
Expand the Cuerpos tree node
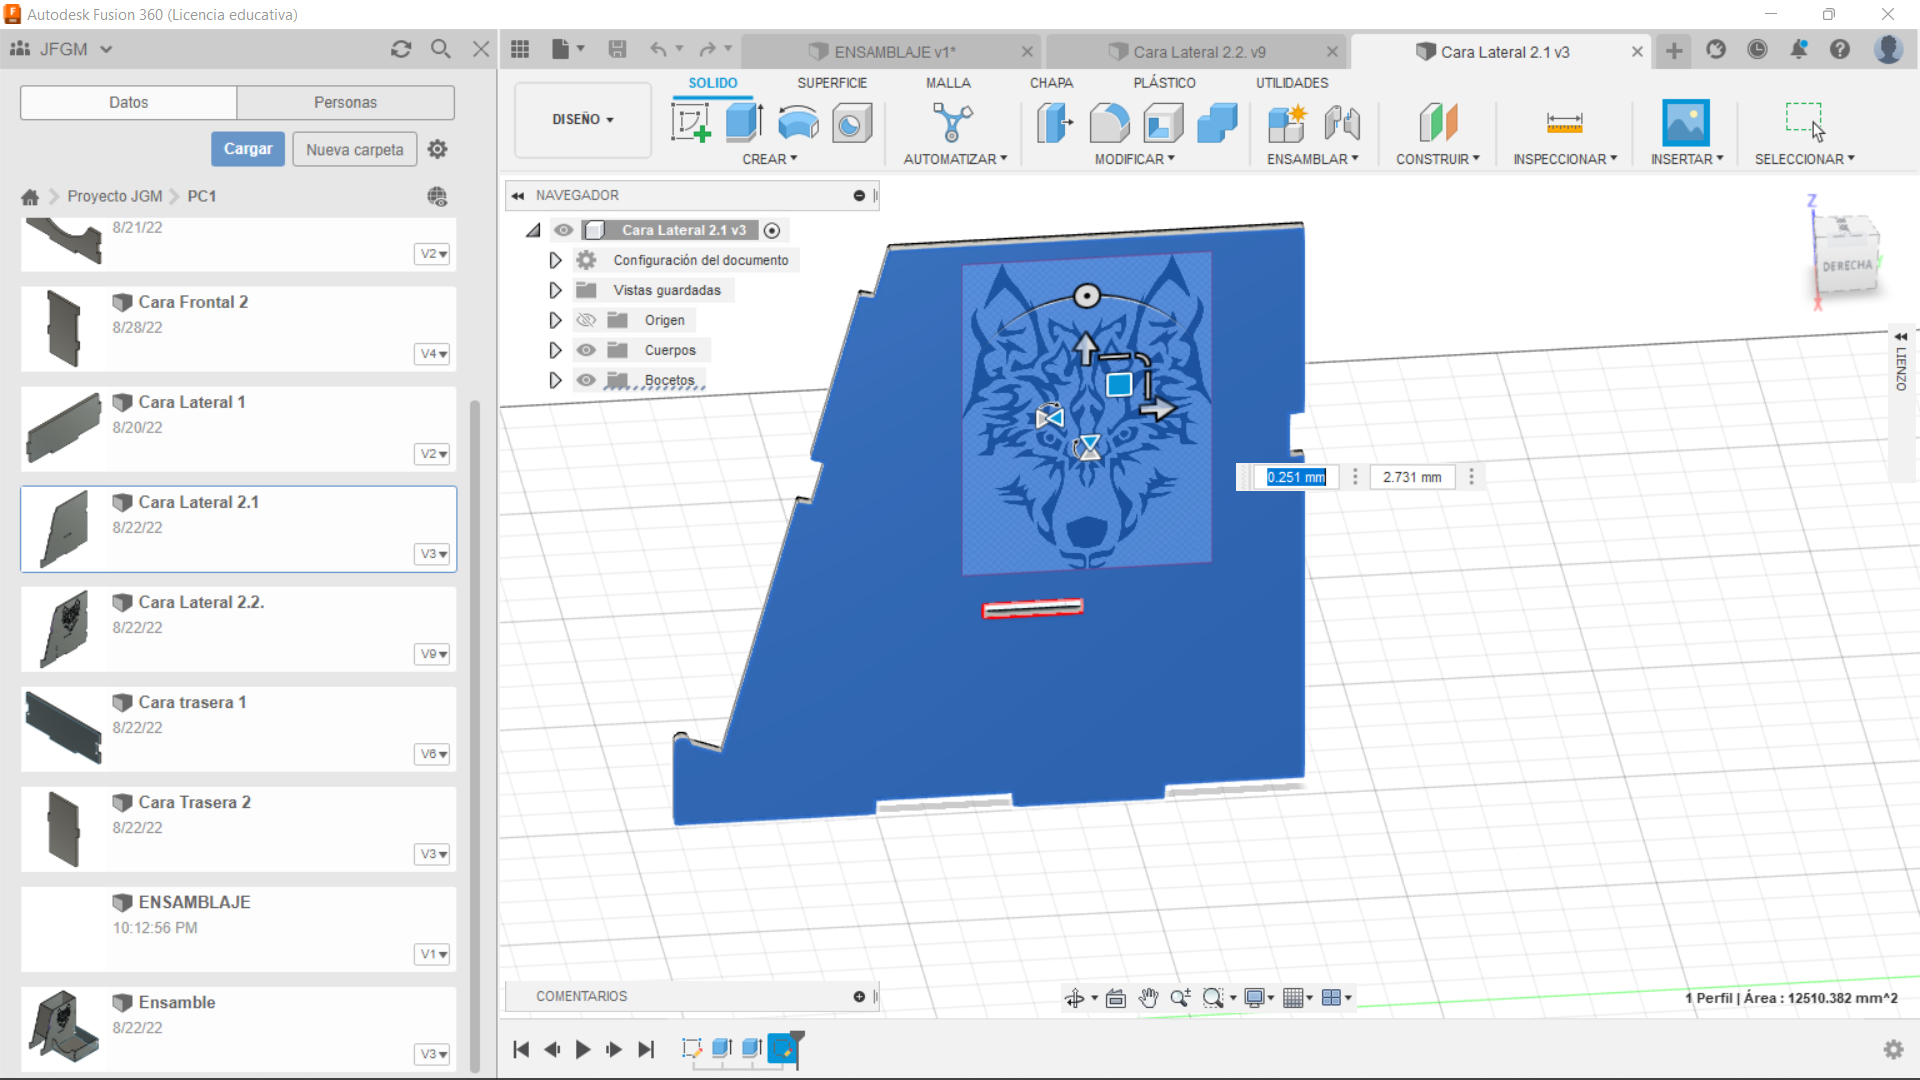[555, 350]
